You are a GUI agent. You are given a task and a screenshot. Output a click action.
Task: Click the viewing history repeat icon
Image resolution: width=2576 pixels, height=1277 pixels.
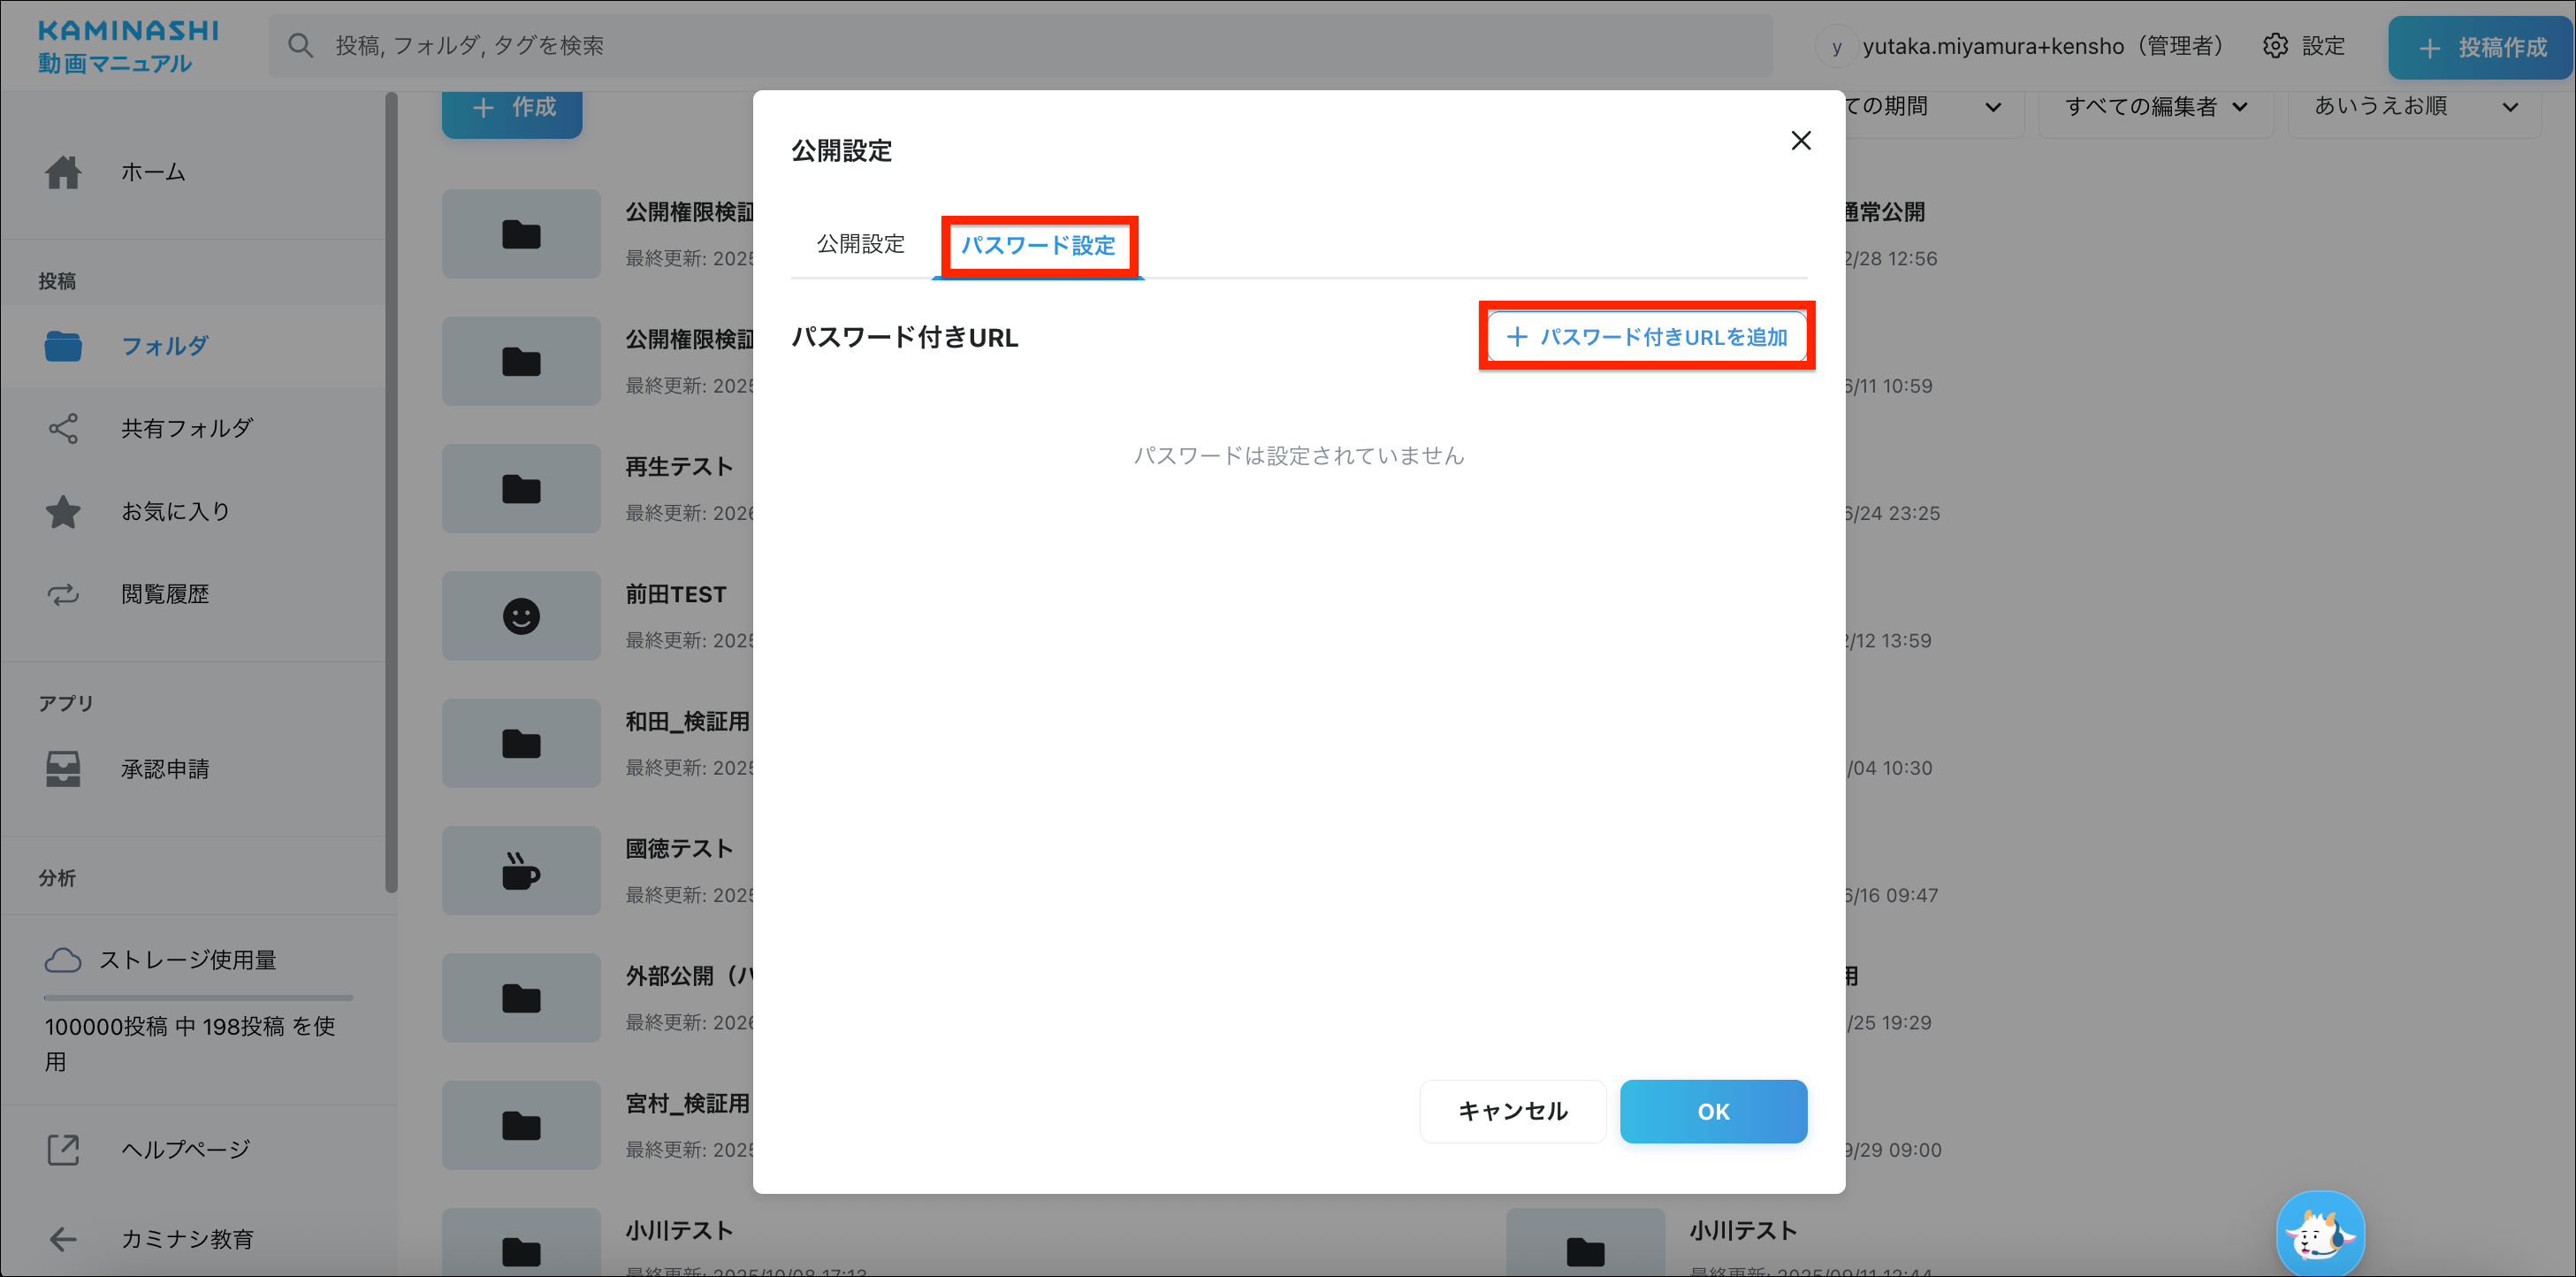coord(62,595)
